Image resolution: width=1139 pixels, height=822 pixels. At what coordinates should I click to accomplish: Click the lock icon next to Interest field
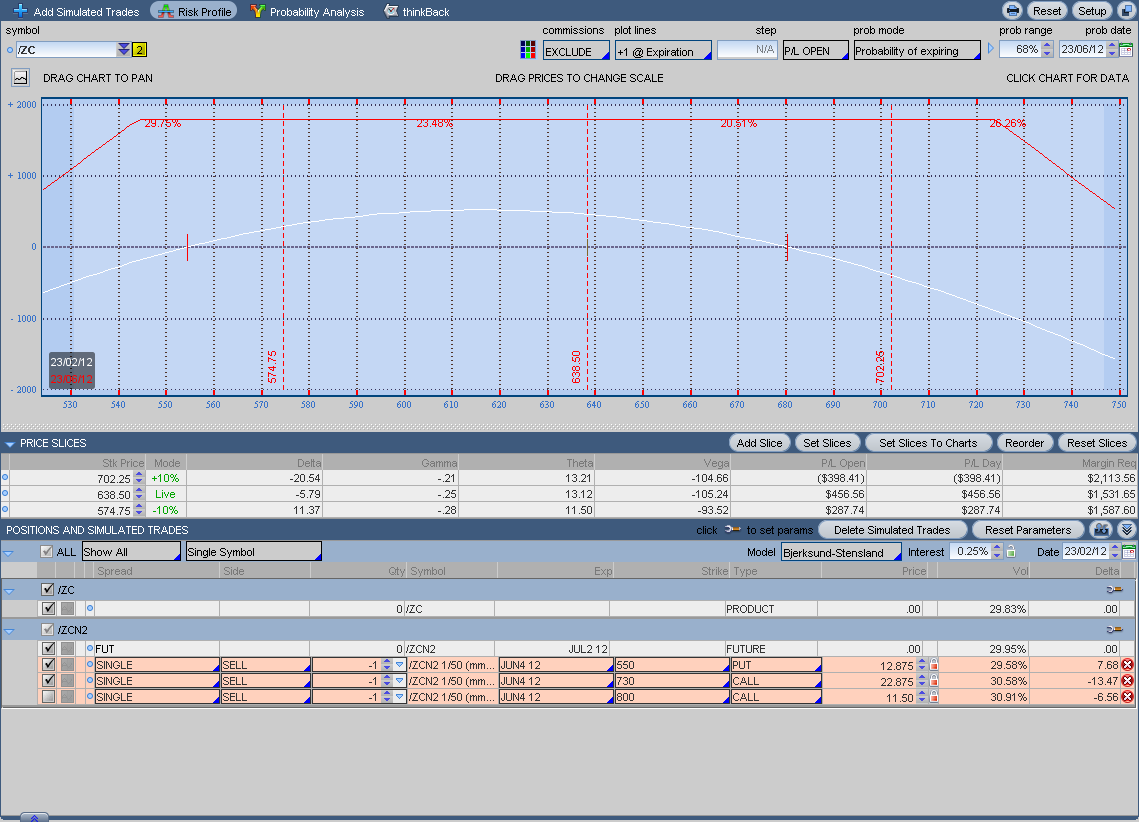point(1010,552)
